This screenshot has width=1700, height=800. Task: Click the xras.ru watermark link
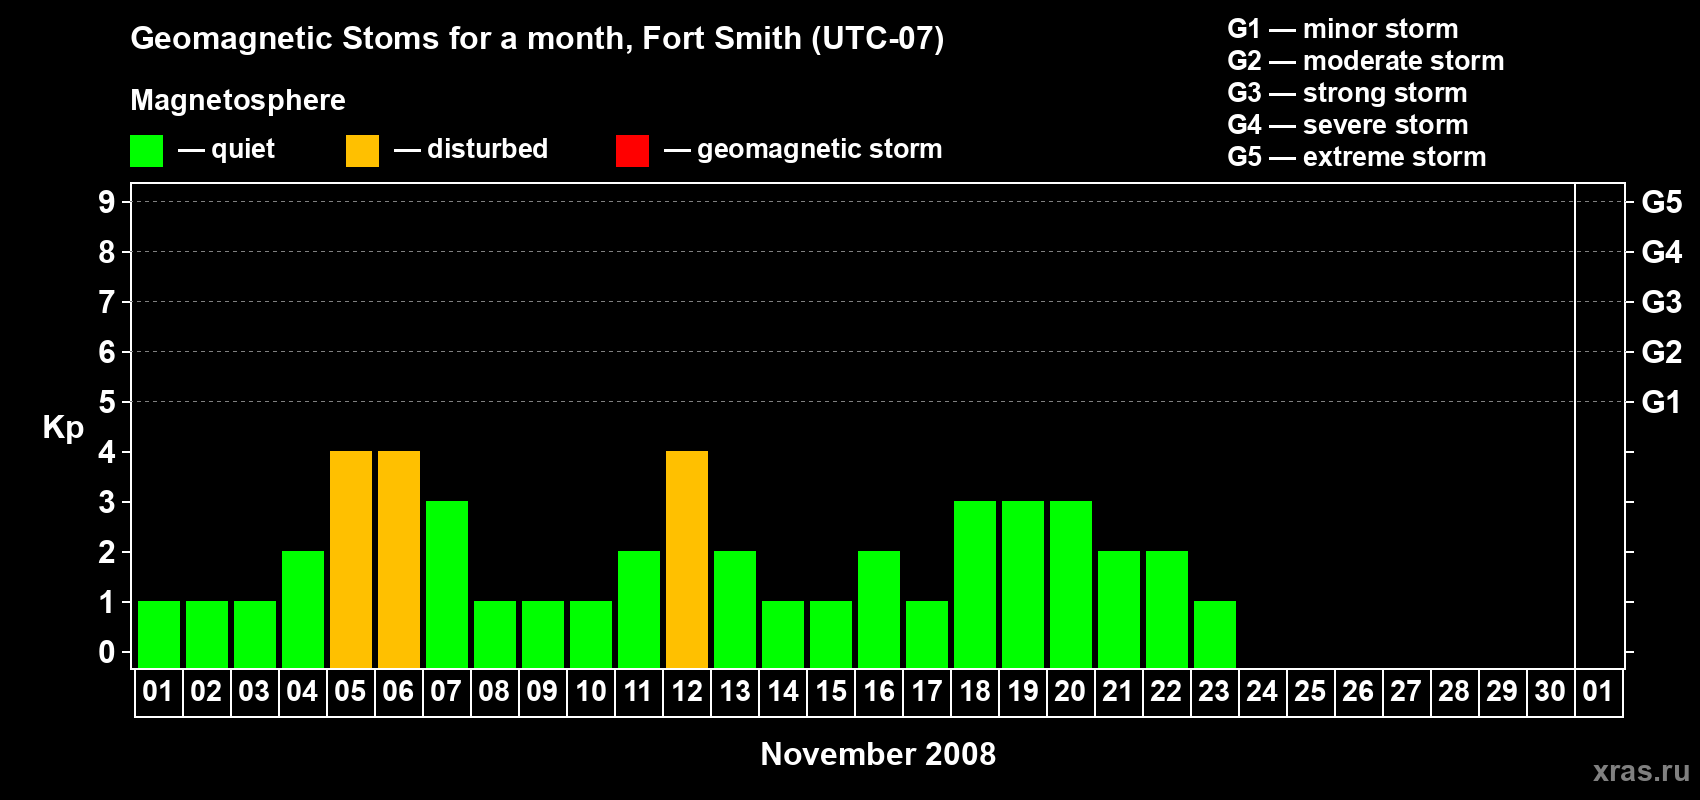click(x=1641, y=771)
